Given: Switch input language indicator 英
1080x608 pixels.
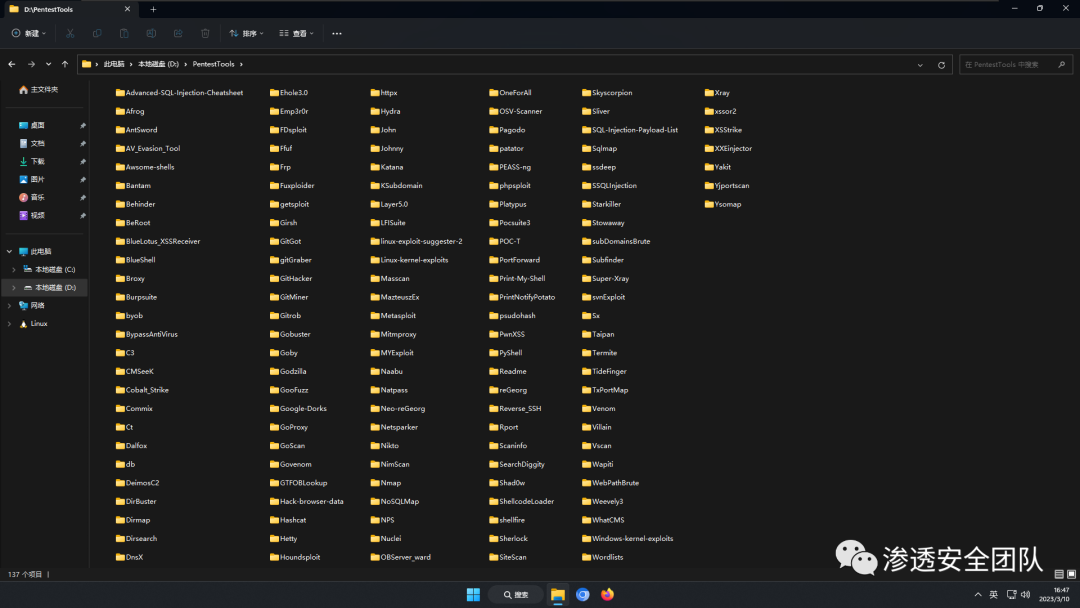Looking at the screenshot, I should (993, 594).
